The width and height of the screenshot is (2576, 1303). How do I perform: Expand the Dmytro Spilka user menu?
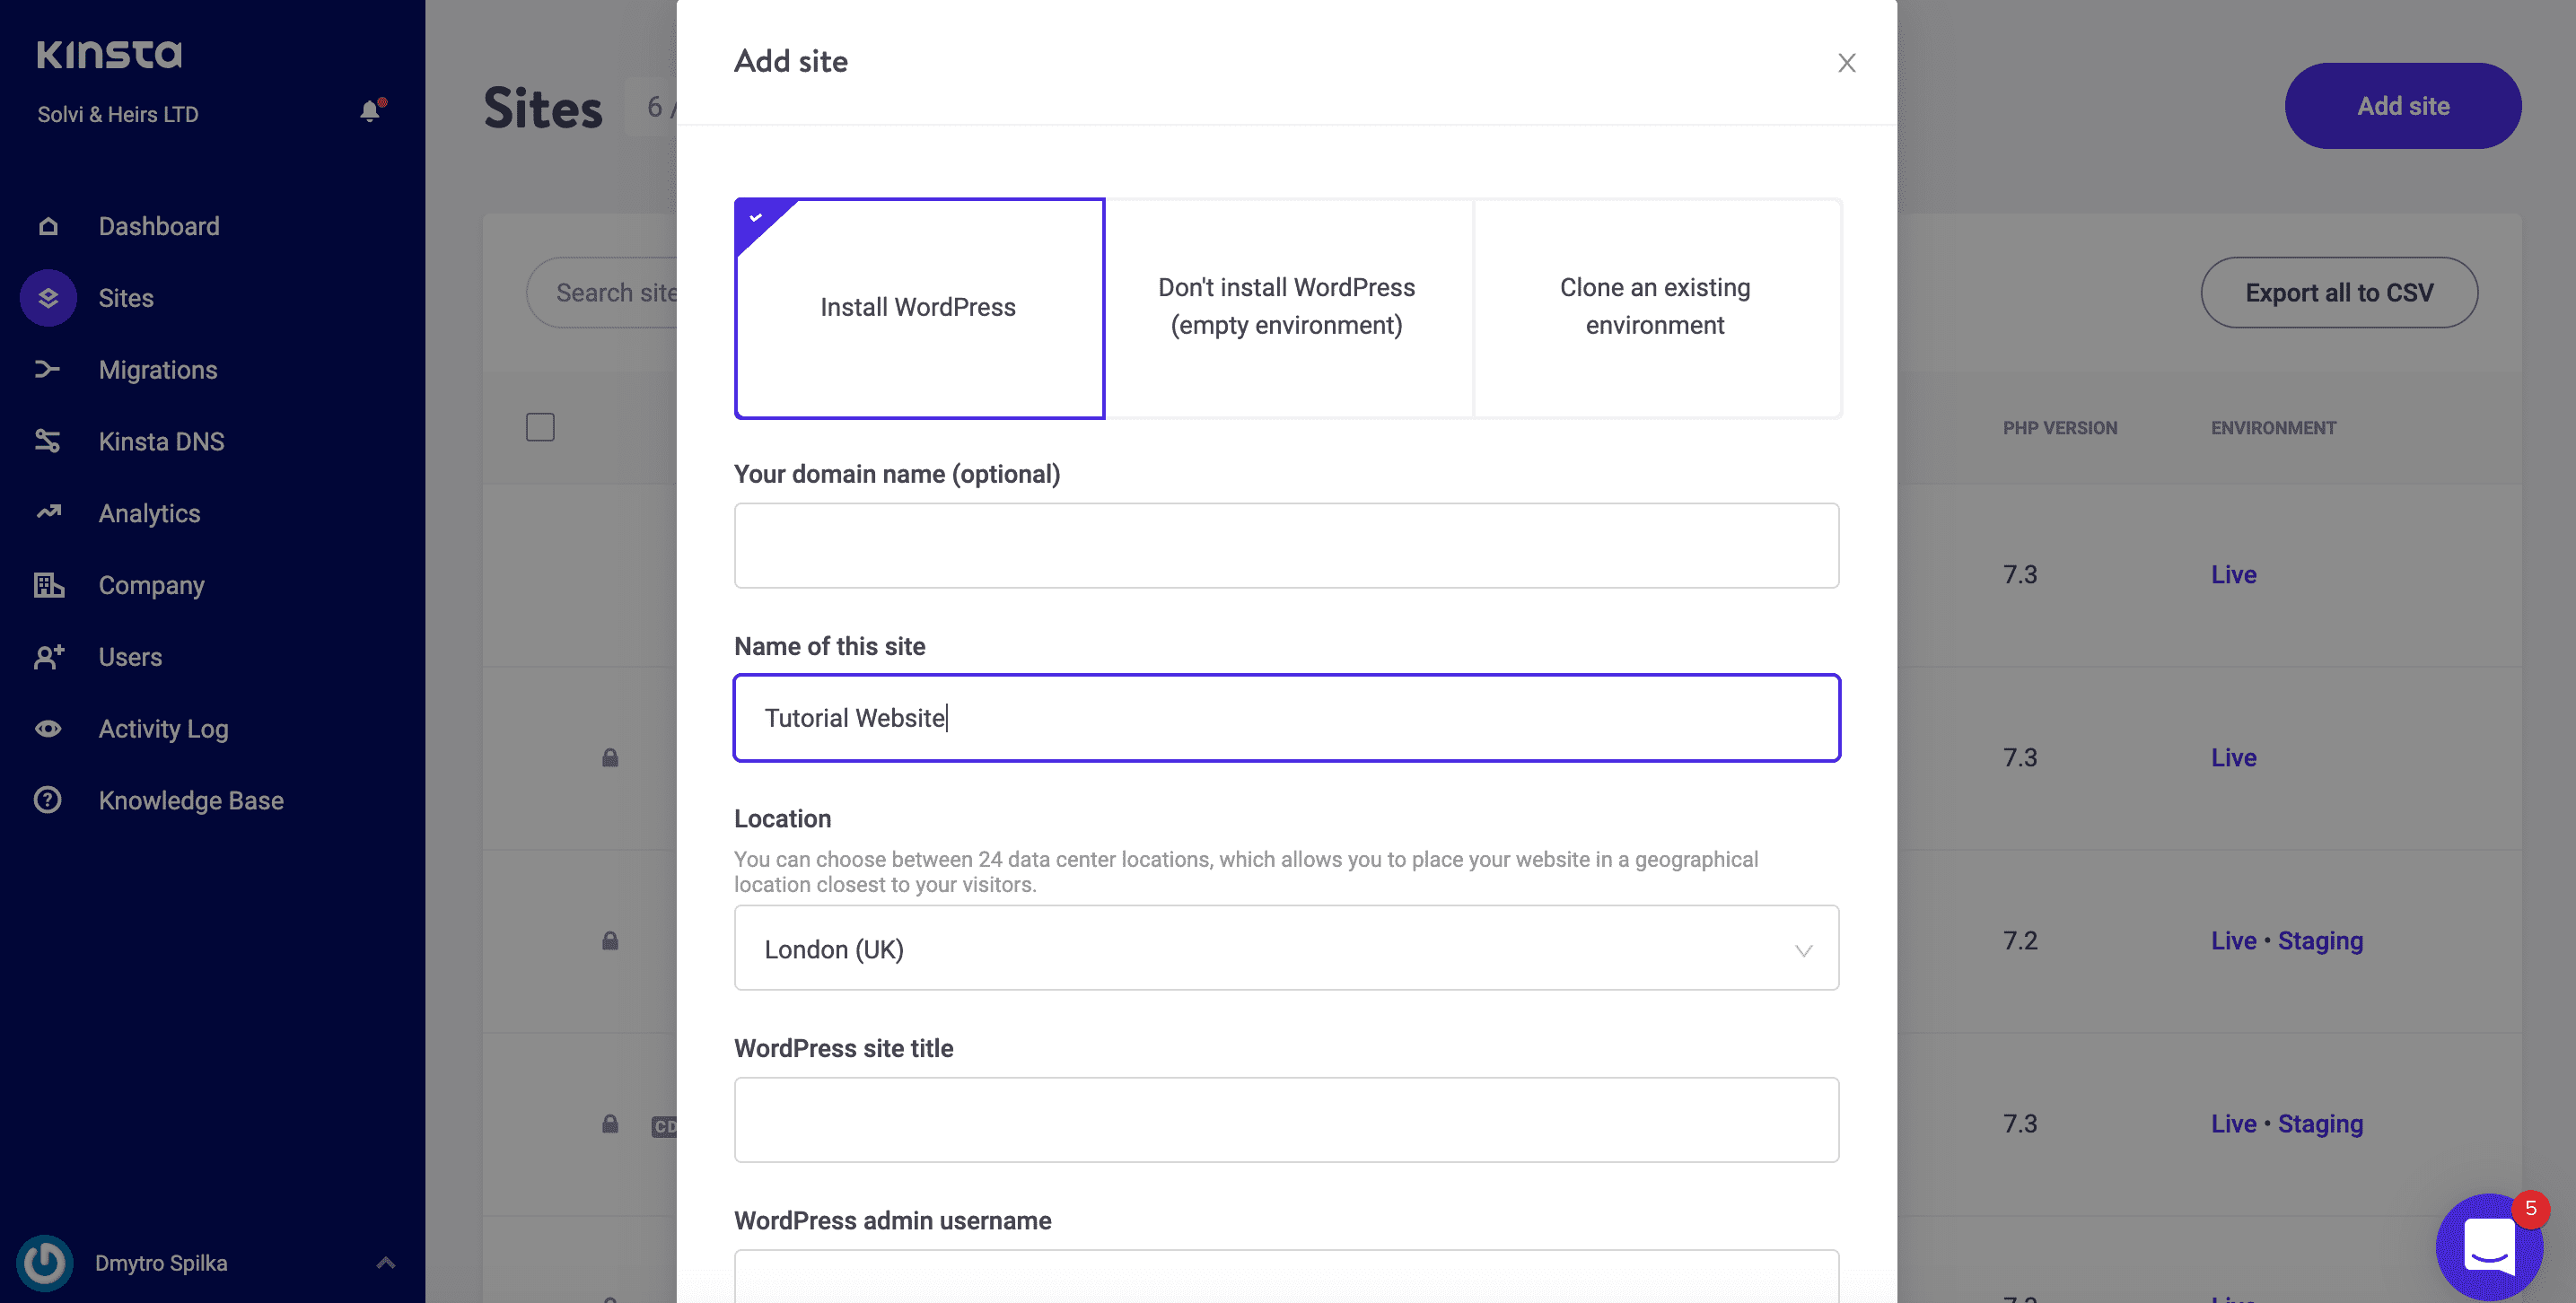385,1263
